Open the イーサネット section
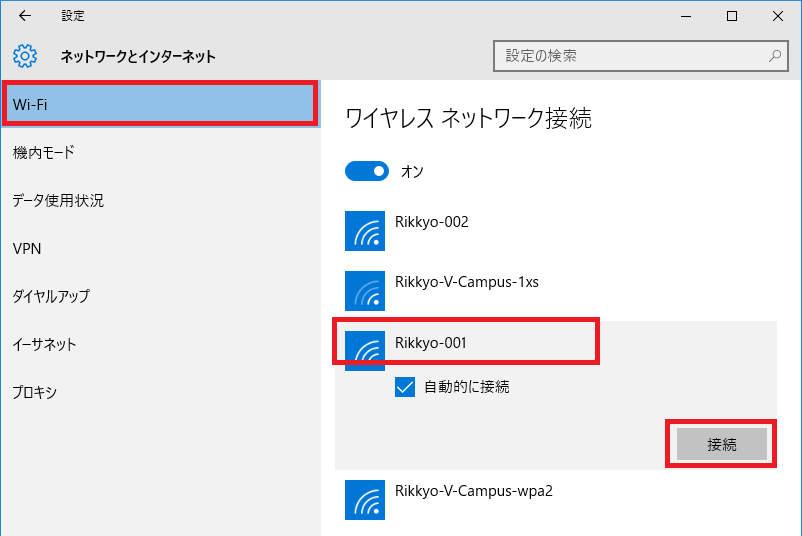The height and width of the screenshot is (536, 802). (x=160, y=344)
